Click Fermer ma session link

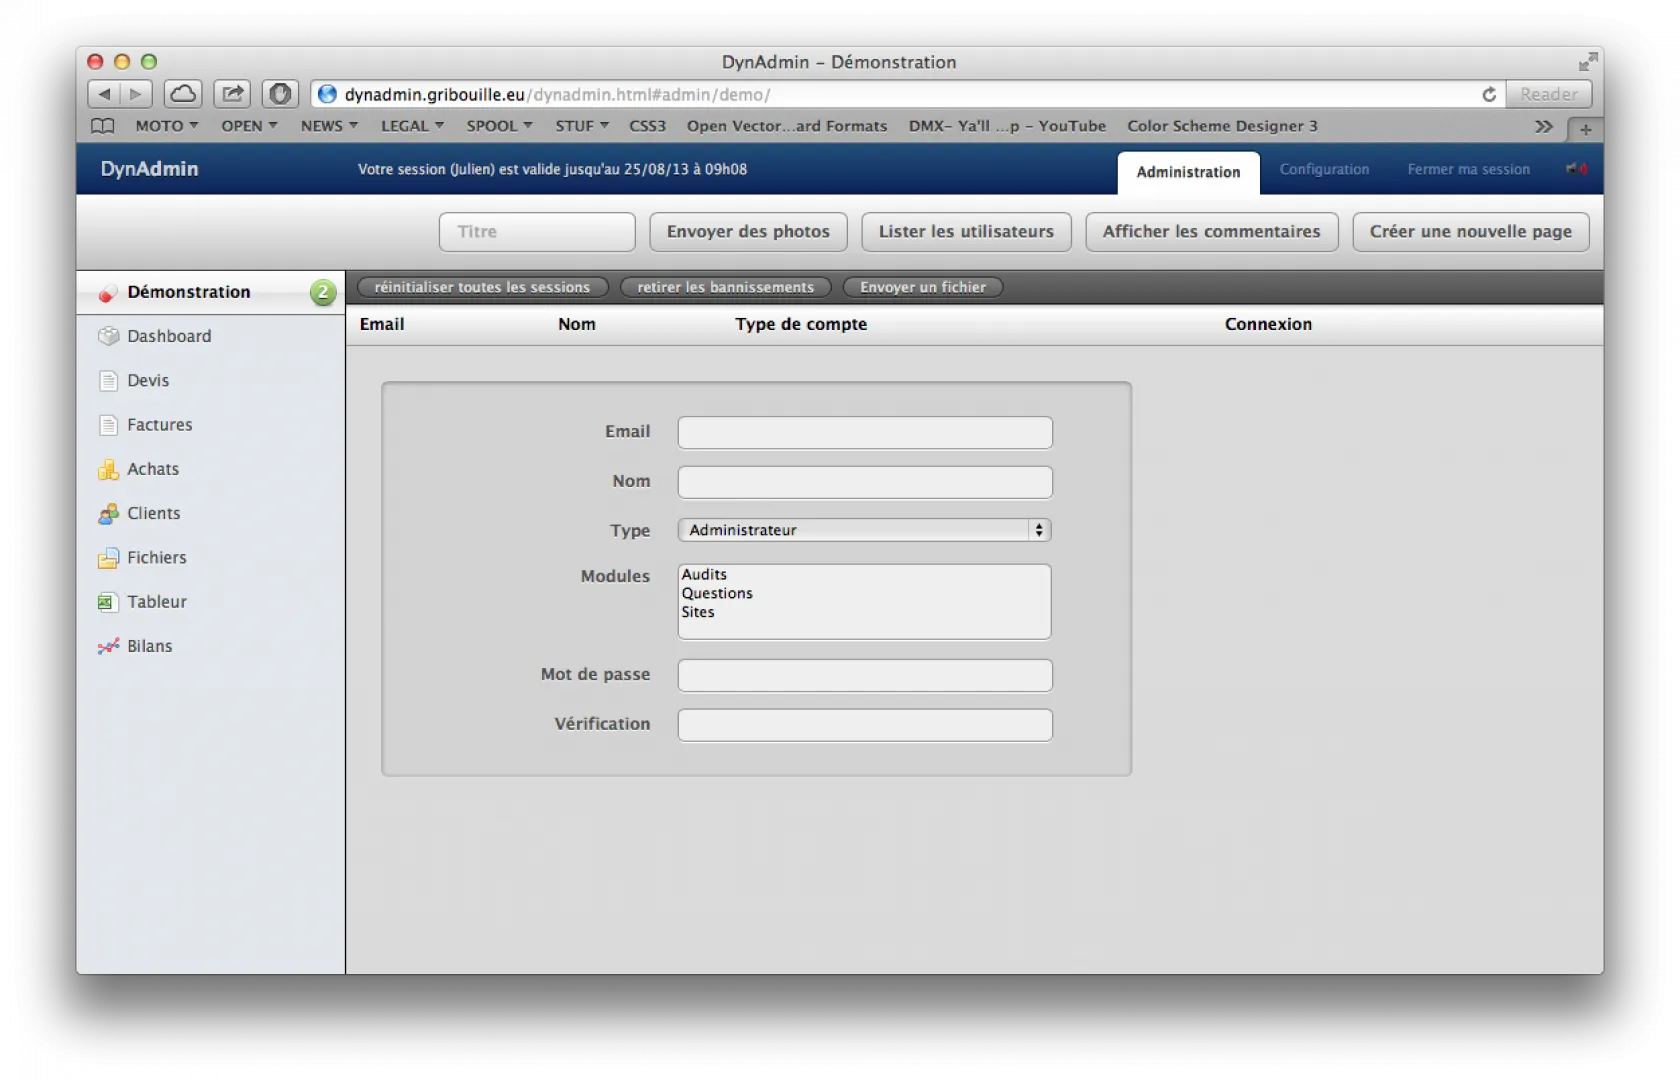1468,170
